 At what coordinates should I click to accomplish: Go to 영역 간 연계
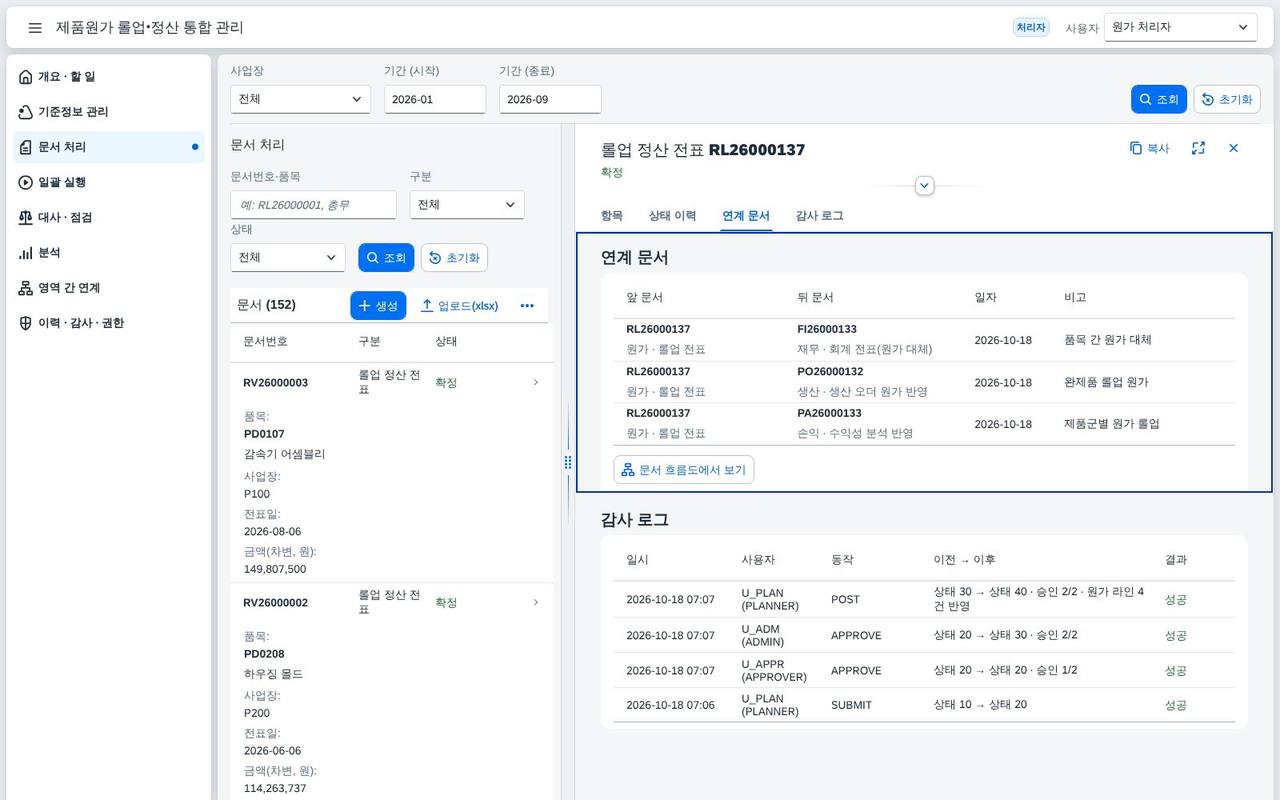point(108,288)
